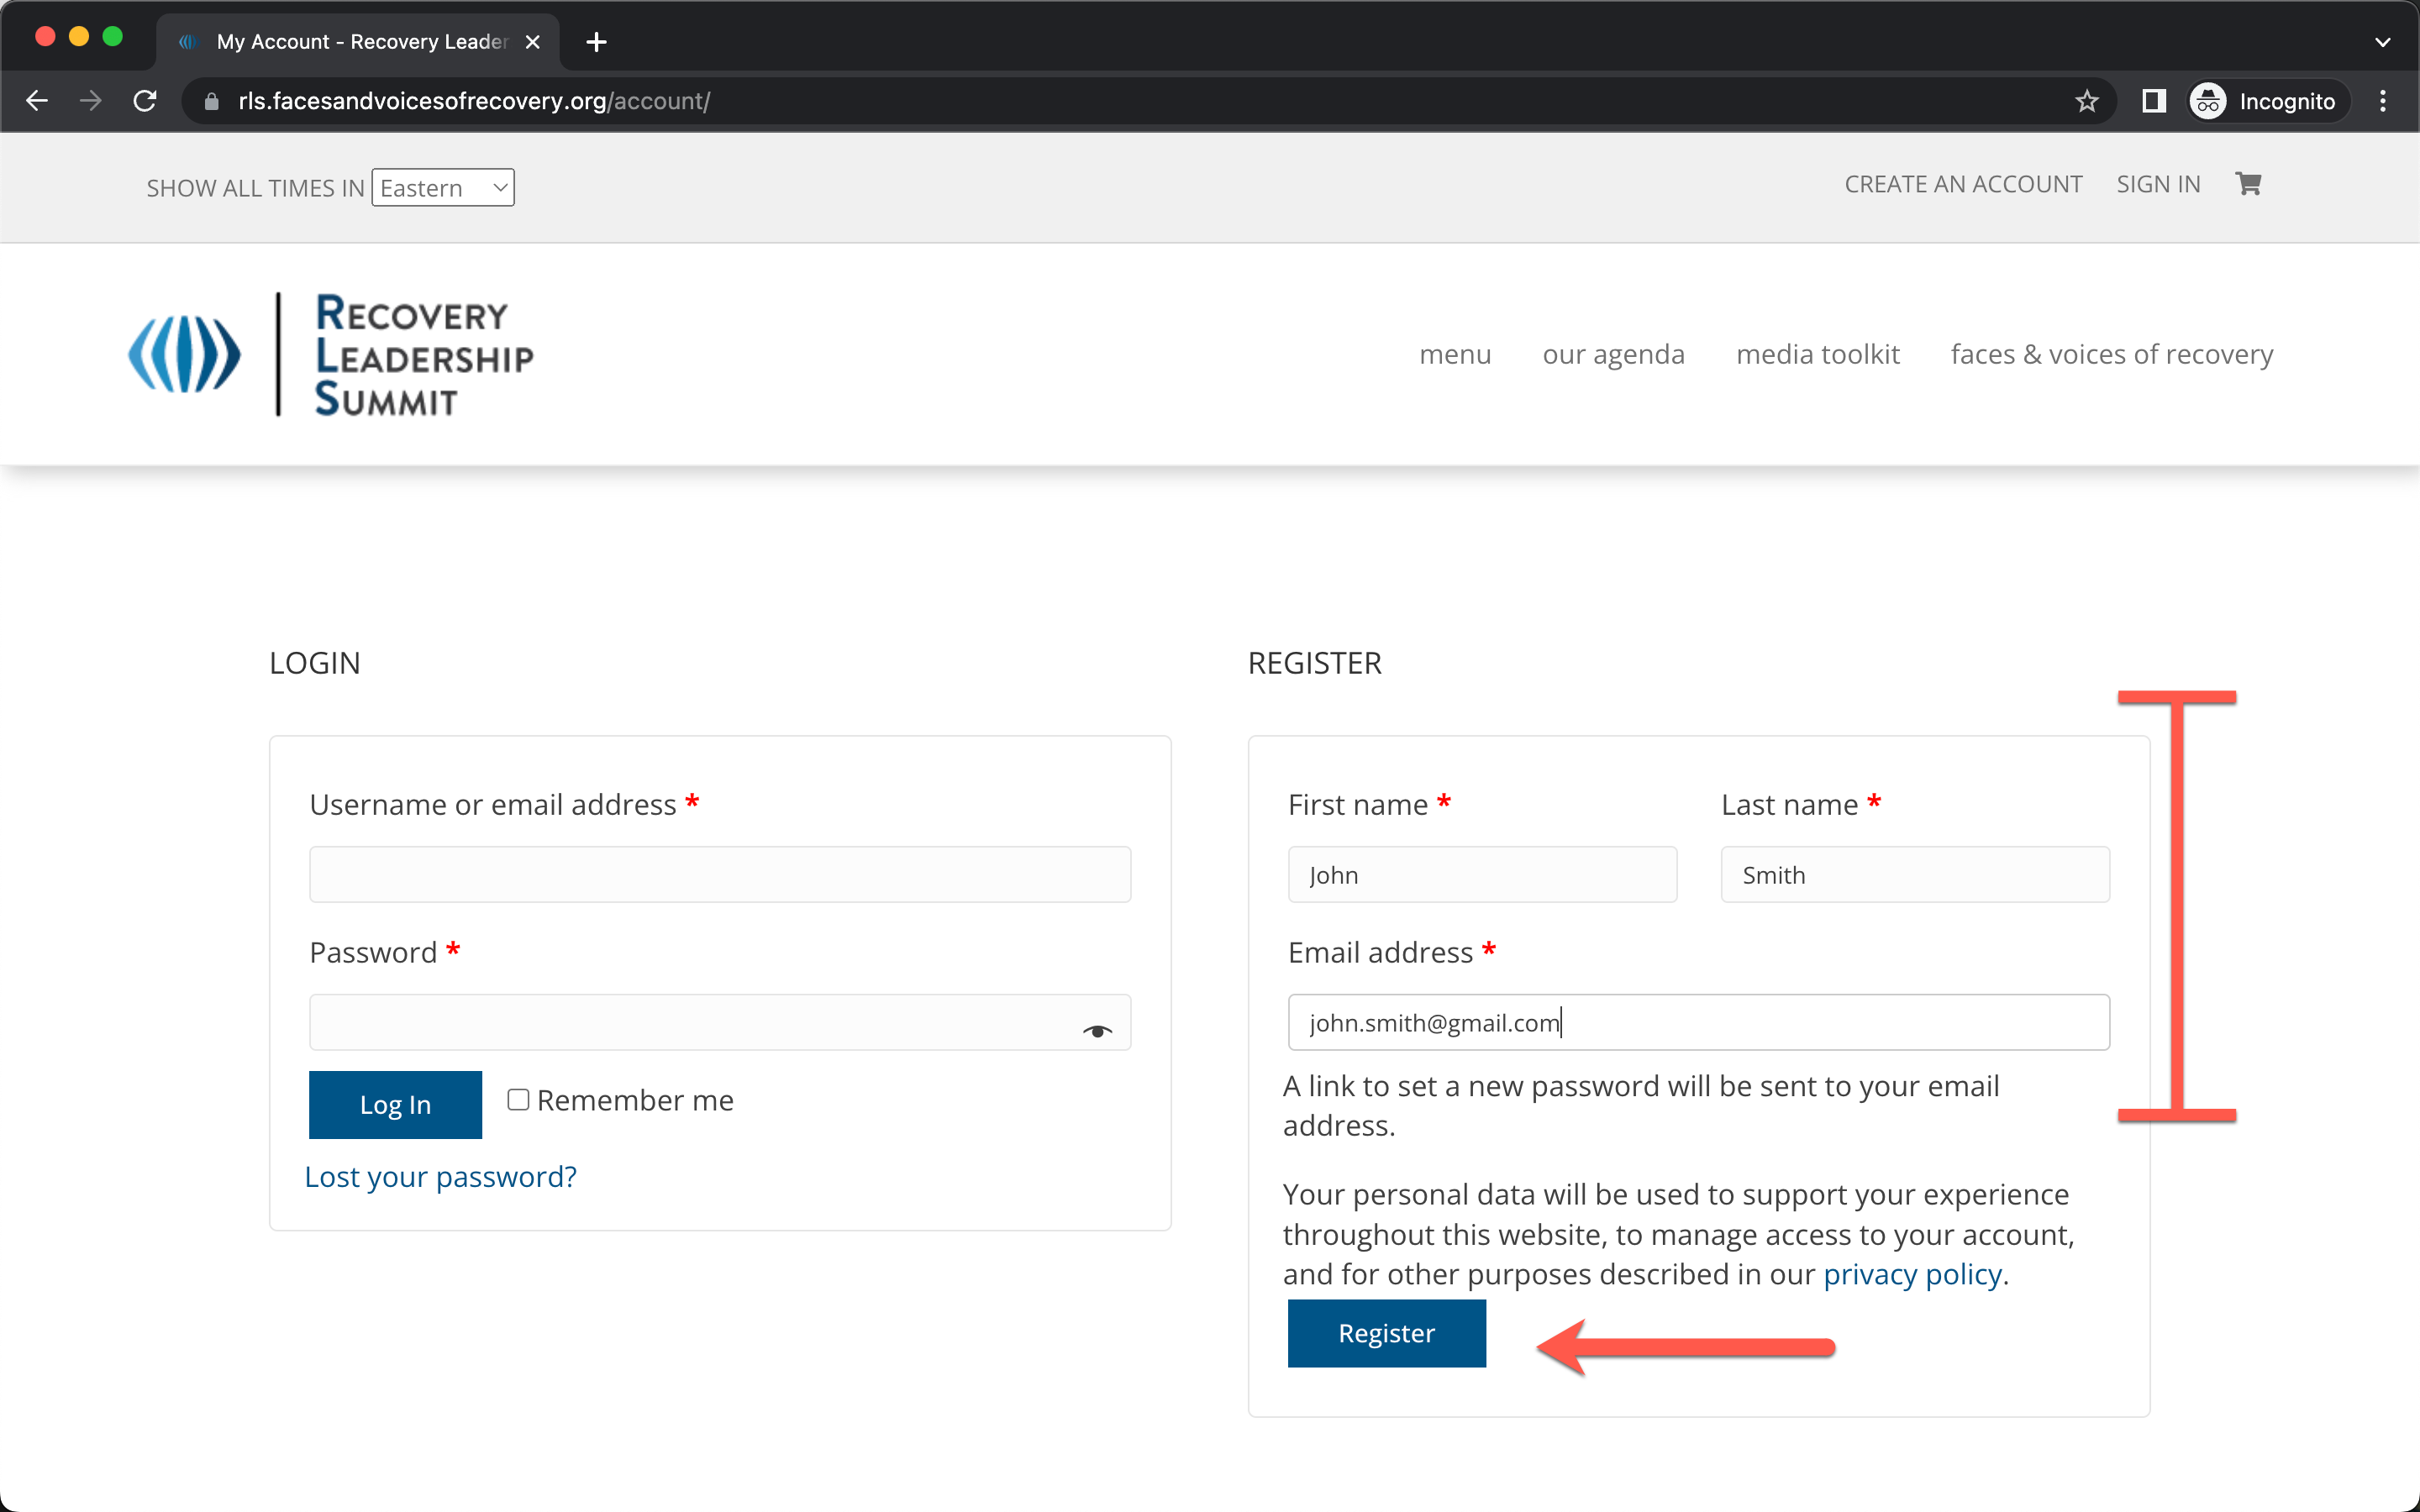Viewport: 2420px width, 1512px height.
Task: Open new browser tab
Action: tap(596, 42)
